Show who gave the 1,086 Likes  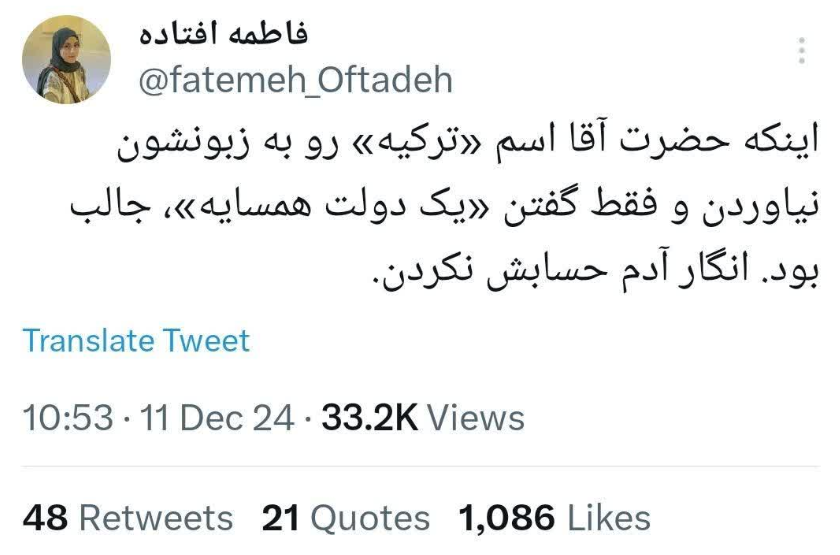554,518
